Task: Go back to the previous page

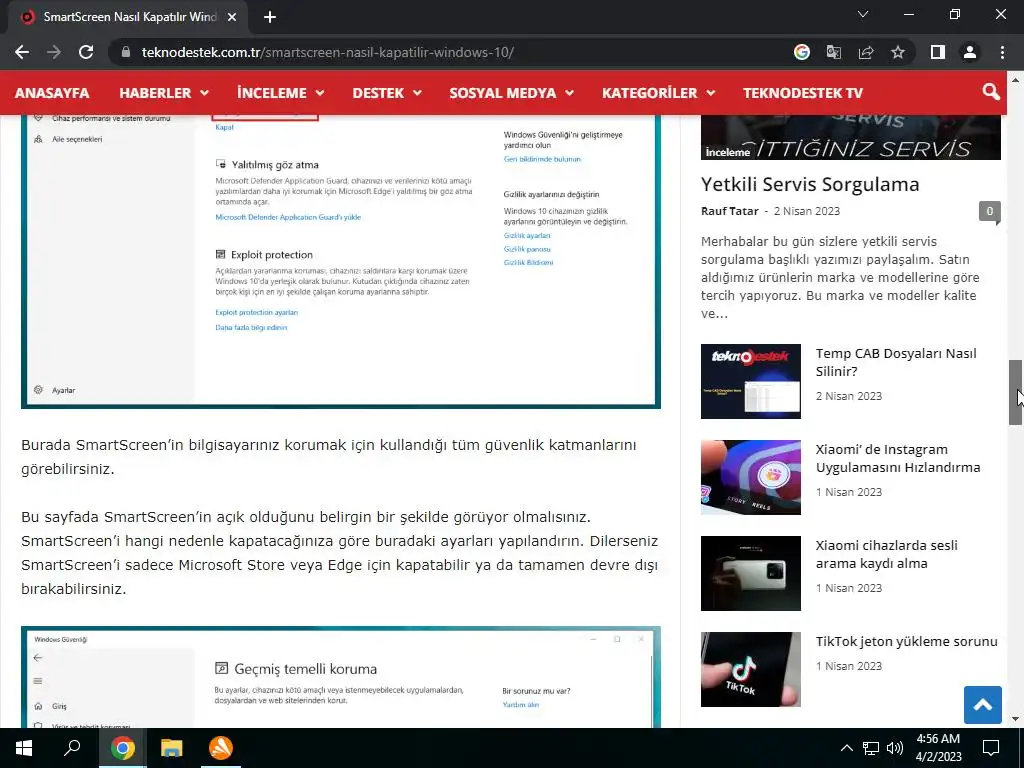Action: point(22,52)
